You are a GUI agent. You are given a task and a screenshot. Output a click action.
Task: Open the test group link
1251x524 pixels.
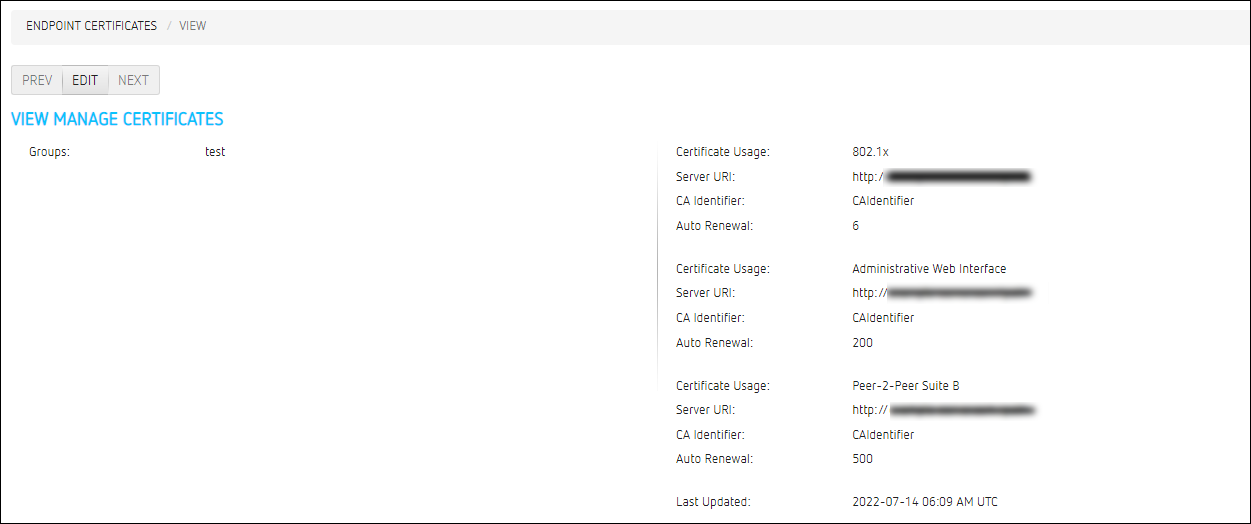pos(215,152)
